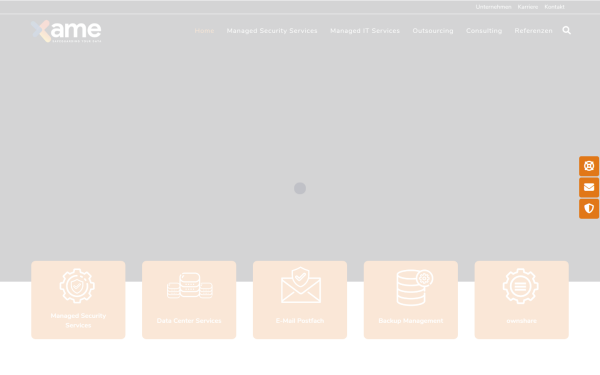Click the Backup Management database icon
Image resolution: width=600 pixels, height=375 pixels.
pos(414,287)
